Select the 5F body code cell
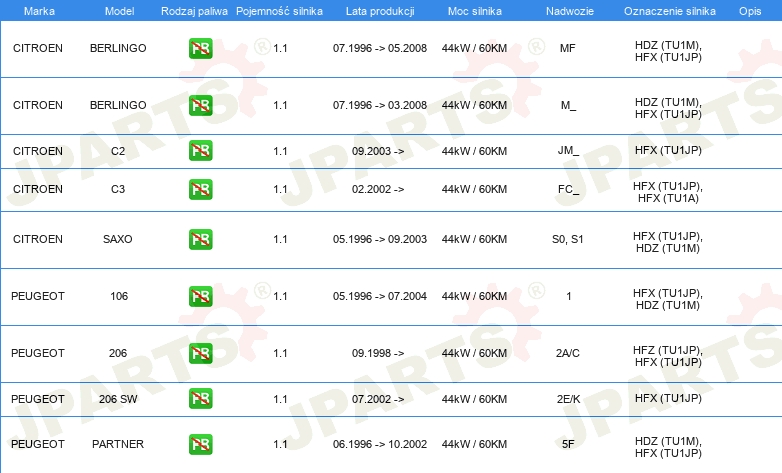The height and width of the screenshot is (473, 782). (x=568, y=444)
